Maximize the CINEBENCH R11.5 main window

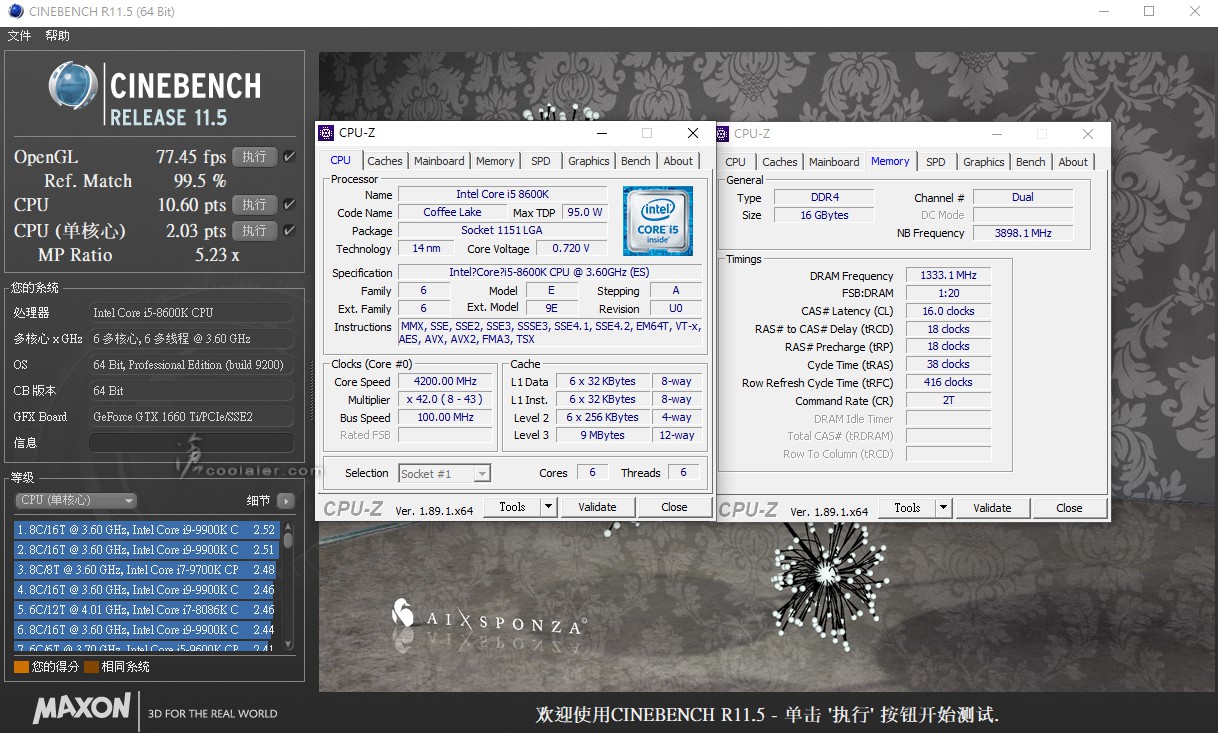coord(1149,12)
